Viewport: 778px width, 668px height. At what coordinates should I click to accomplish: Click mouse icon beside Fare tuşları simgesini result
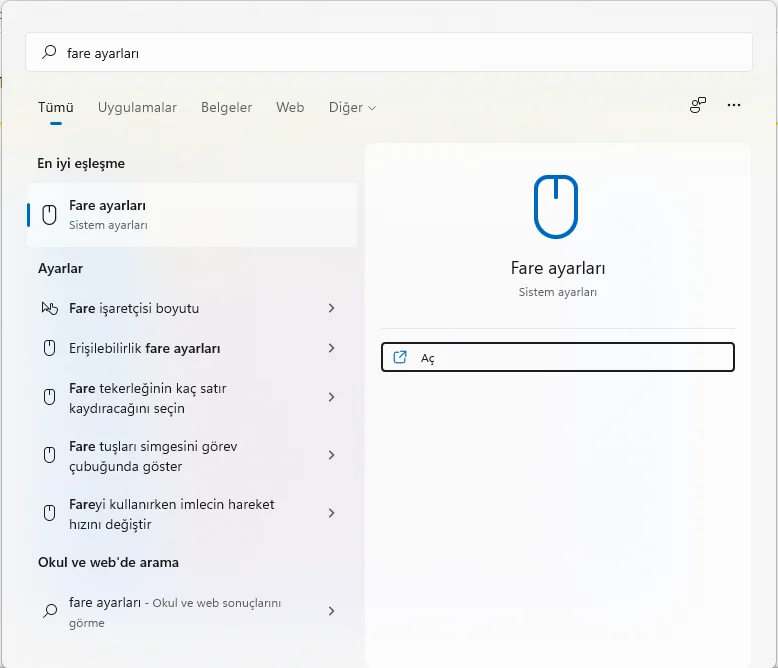click(x=49, y=455)
